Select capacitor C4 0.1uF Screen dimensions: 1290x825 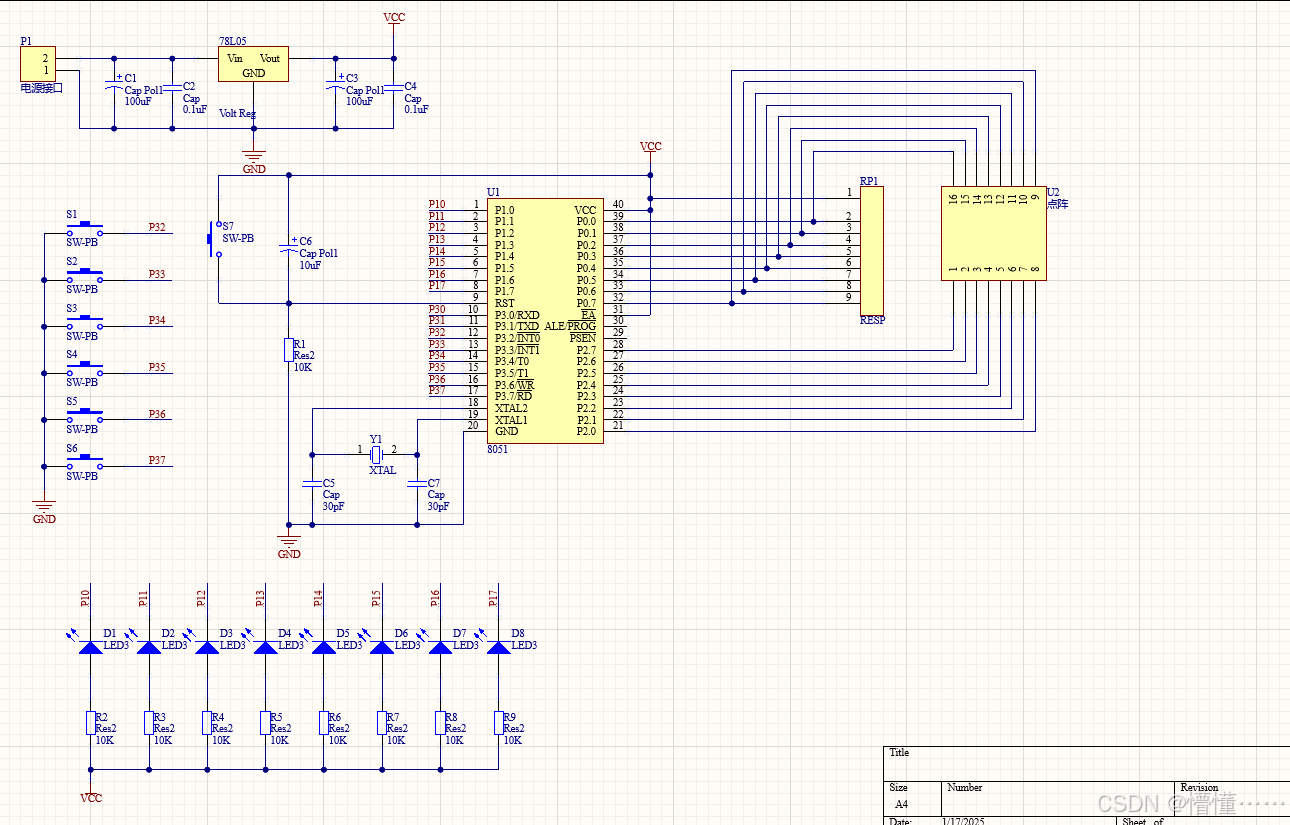point(394,88)
